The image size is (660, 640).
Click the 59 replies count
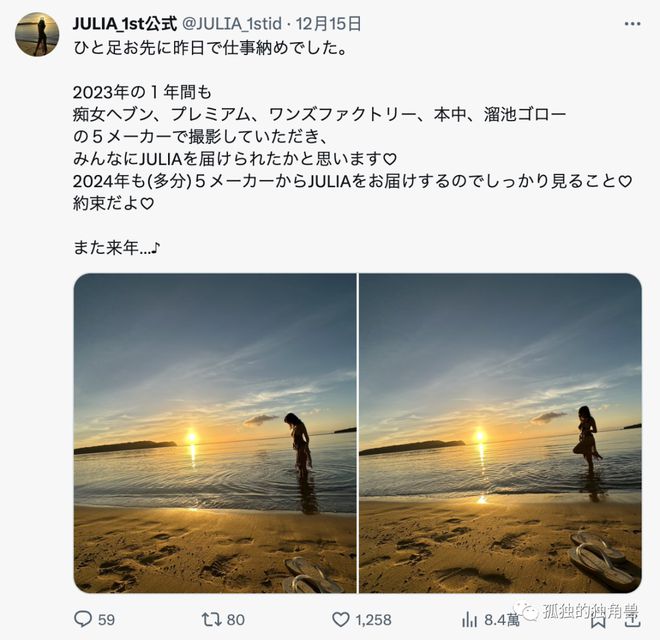pyautogui.click(x=106, y=620)
